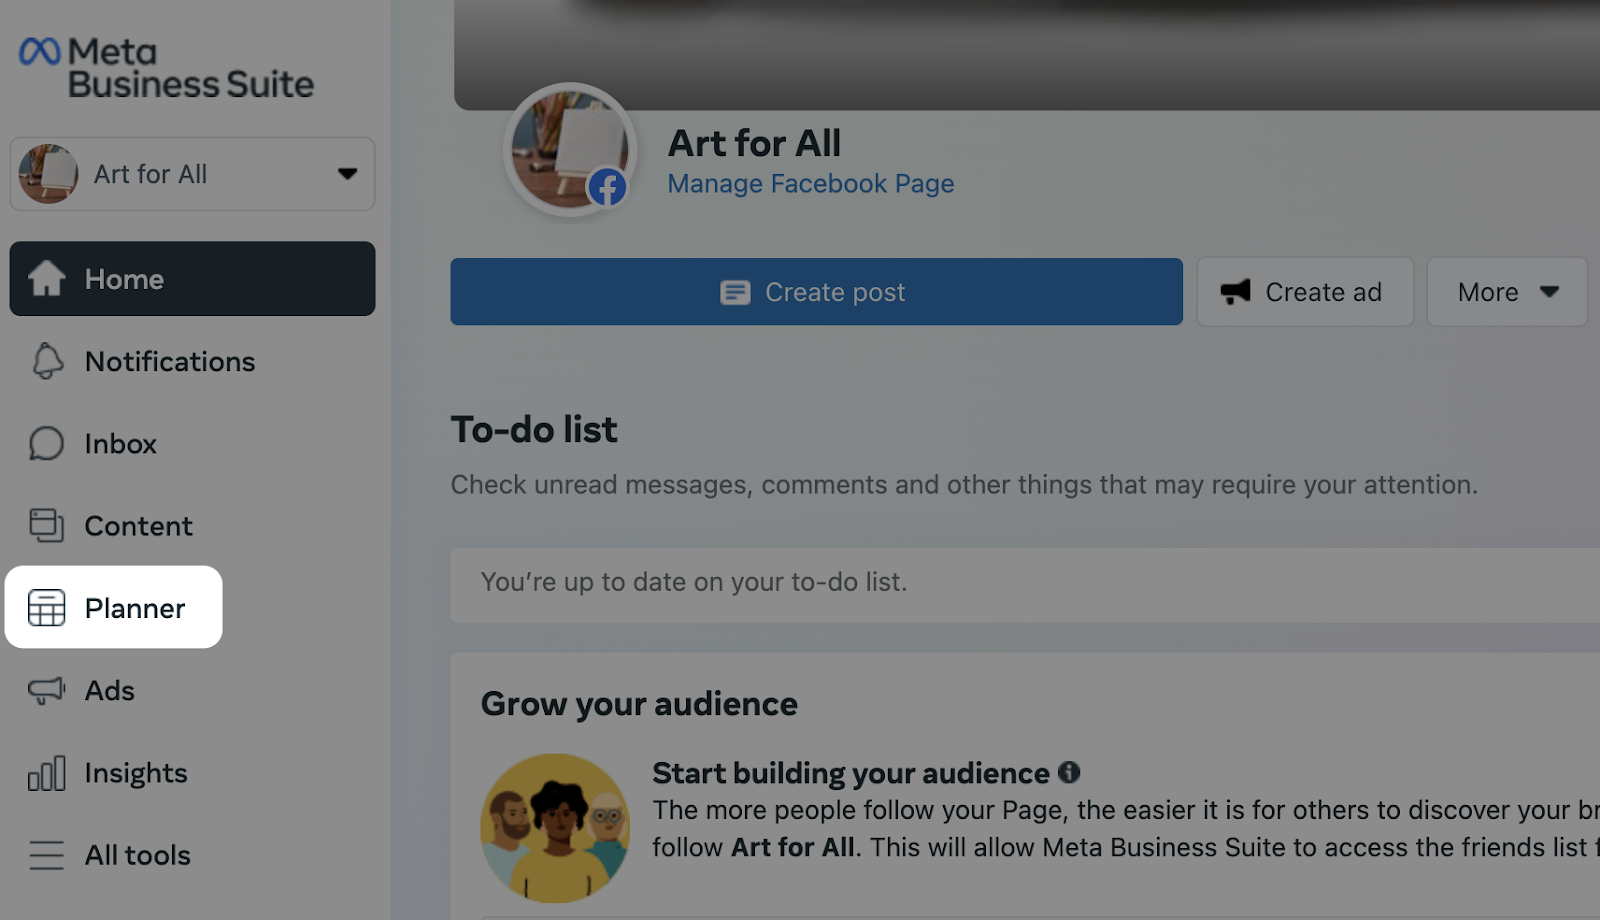Viewport: 1600px width, 920px height.
Task: Open Notifications via the bell icon
Action: pos(47,361)
